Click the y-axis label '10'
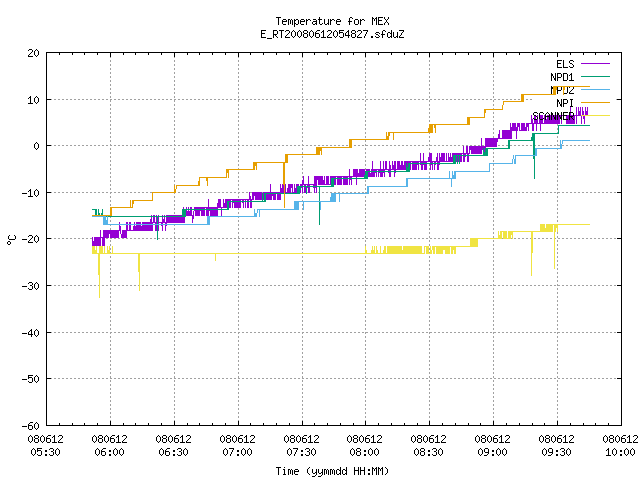Screen dimensions: 640x480 pos(33,100)
